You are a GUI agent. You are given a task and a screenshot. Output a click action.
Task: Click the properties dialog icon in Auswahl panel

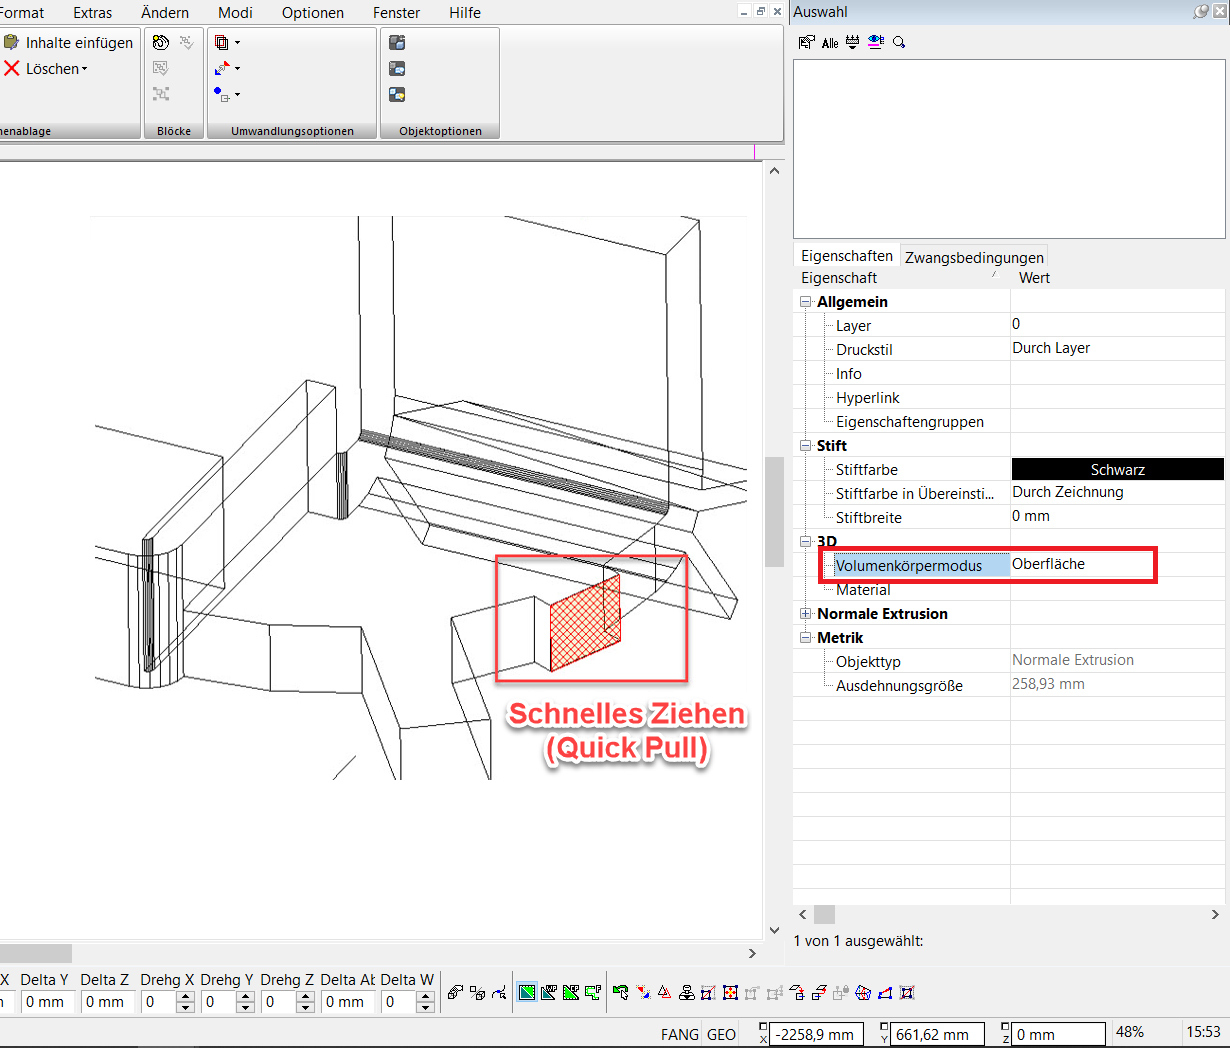(x=807, y=42)
